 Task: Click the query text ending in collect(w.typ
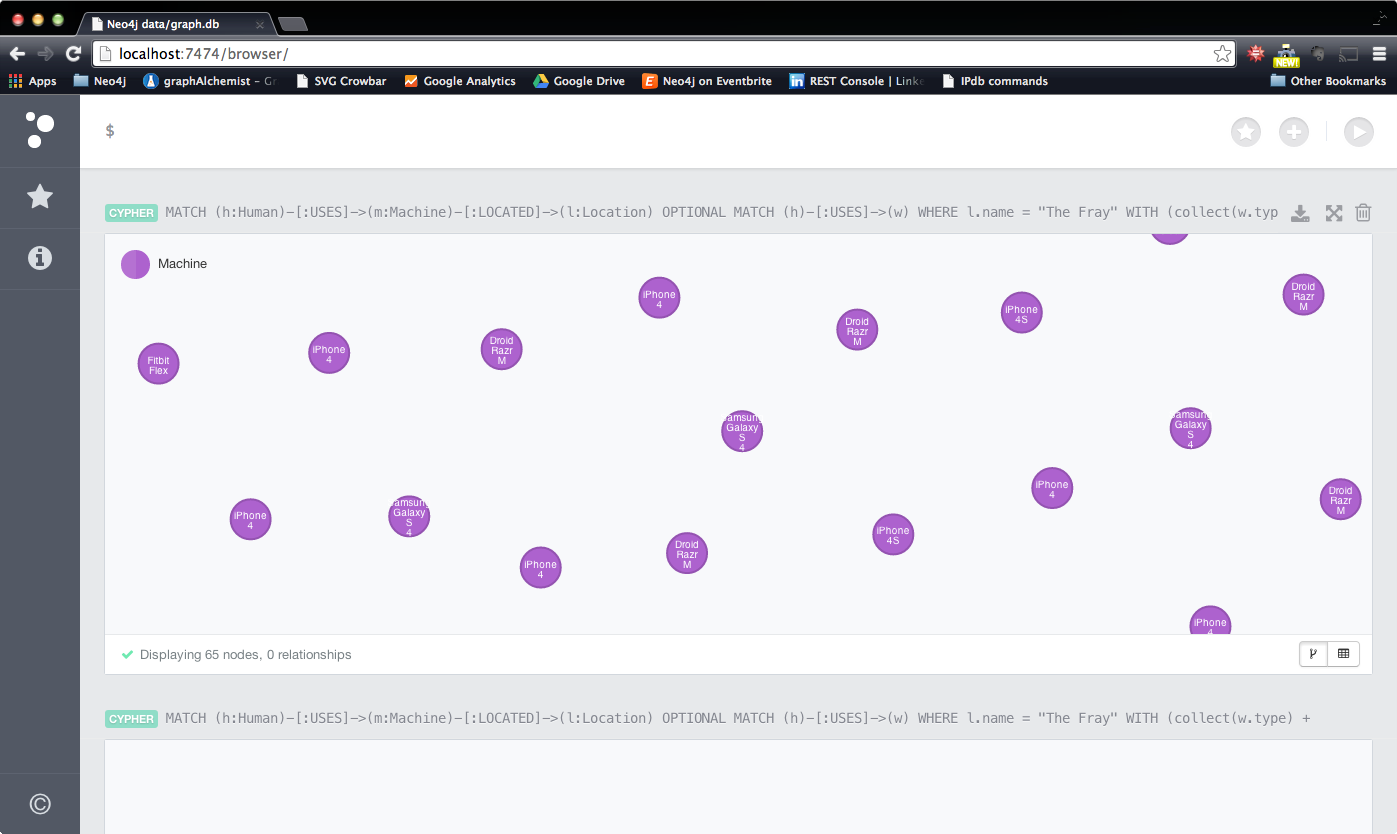721,212
